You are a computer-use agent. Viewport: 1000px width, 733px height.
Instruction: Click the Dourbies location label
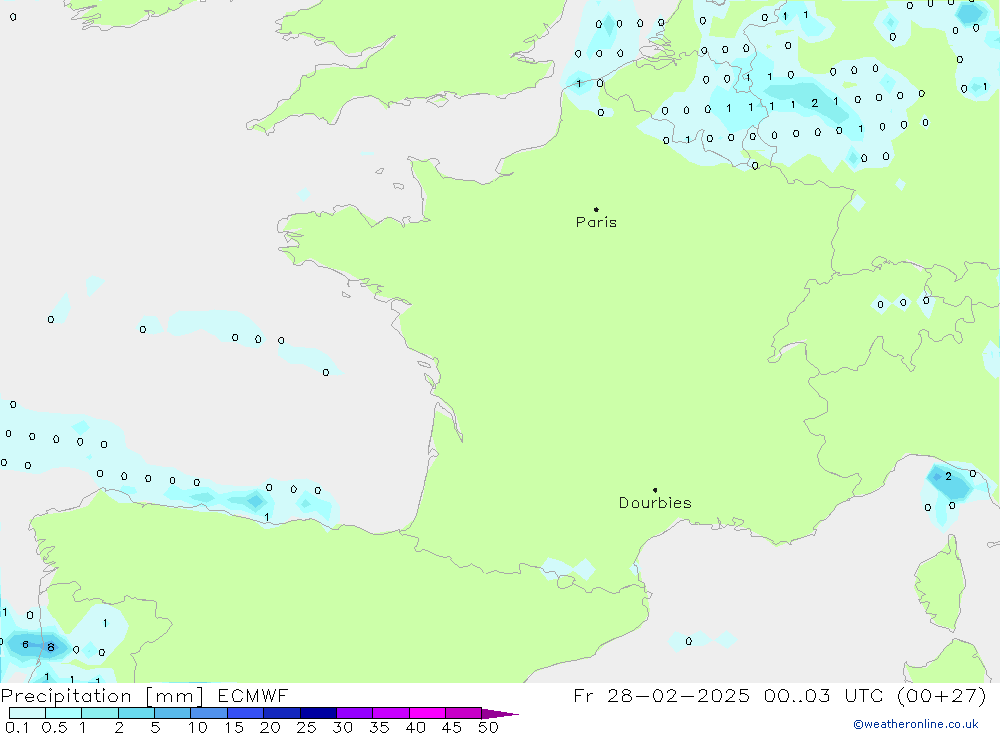tap(655, 503)
